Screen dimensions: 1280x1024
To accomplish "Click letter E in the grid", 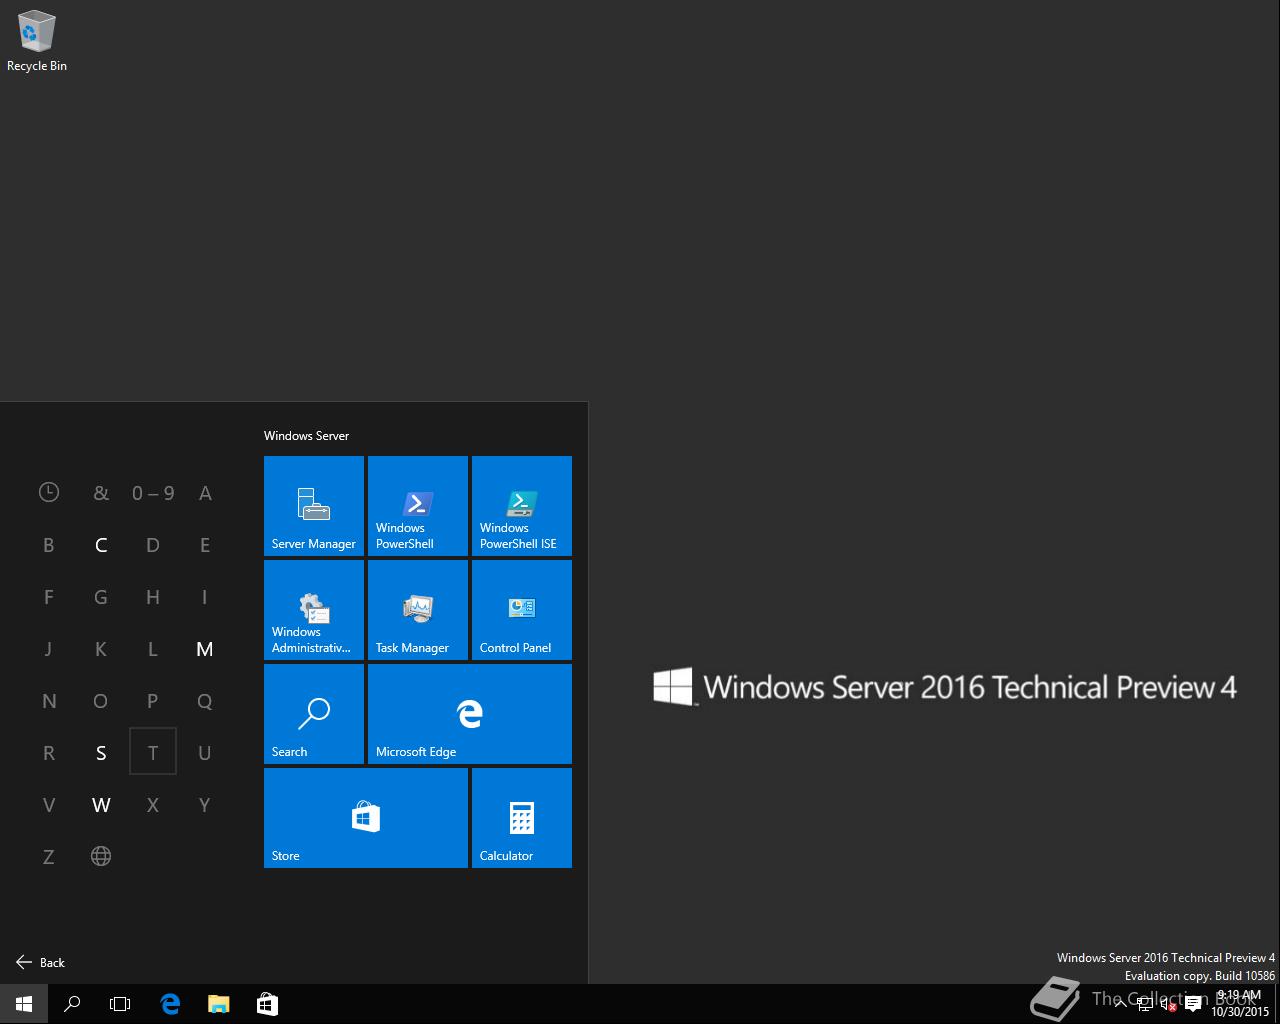I will (x=205, y=545).
